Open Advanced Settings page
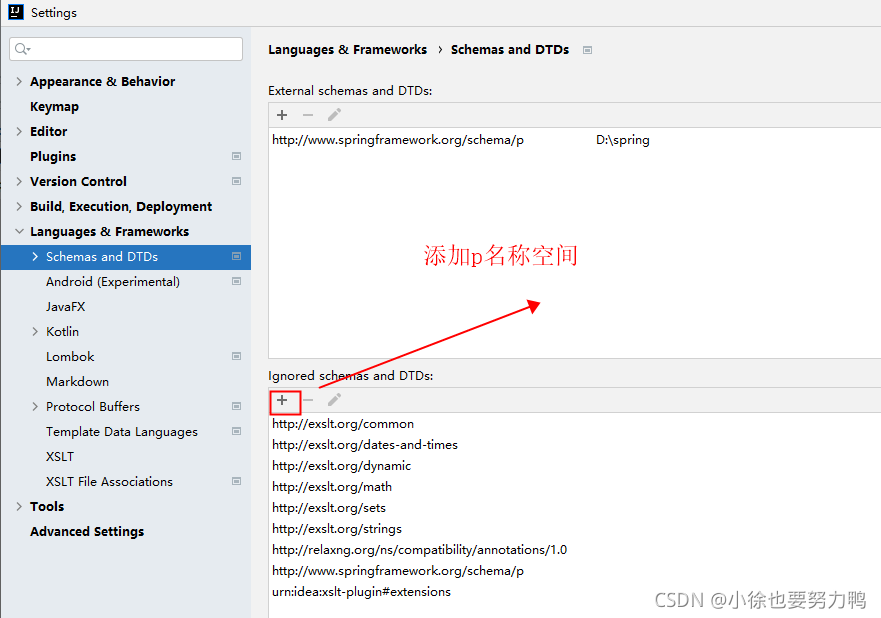Image resolution: width=881 pixels, height=618 pixels. (x=87, y=531)
